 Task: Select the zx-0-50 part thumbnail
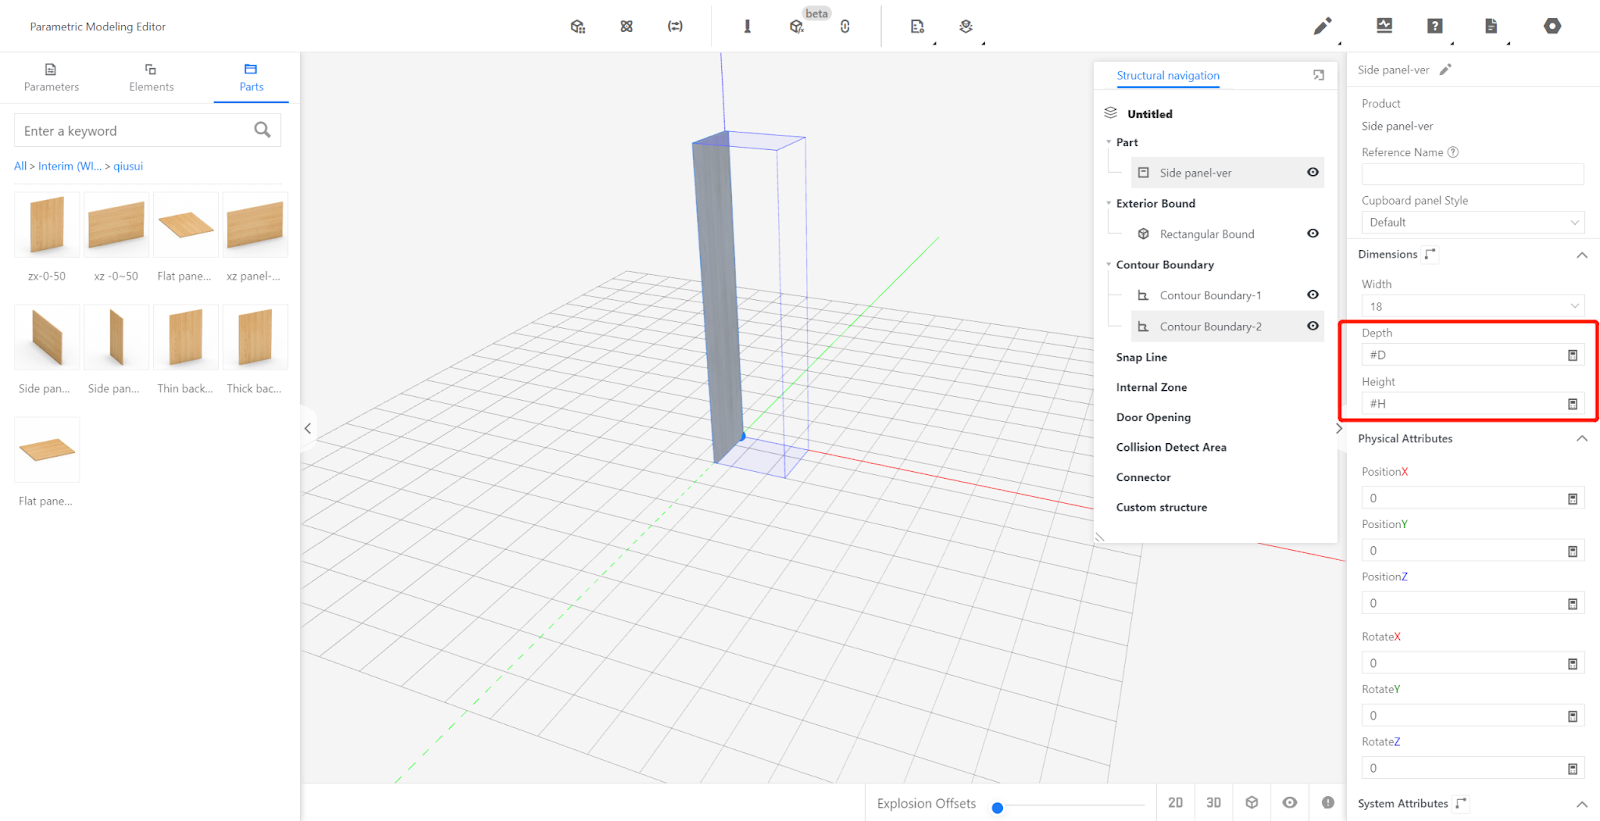click(x=47, y=225)
